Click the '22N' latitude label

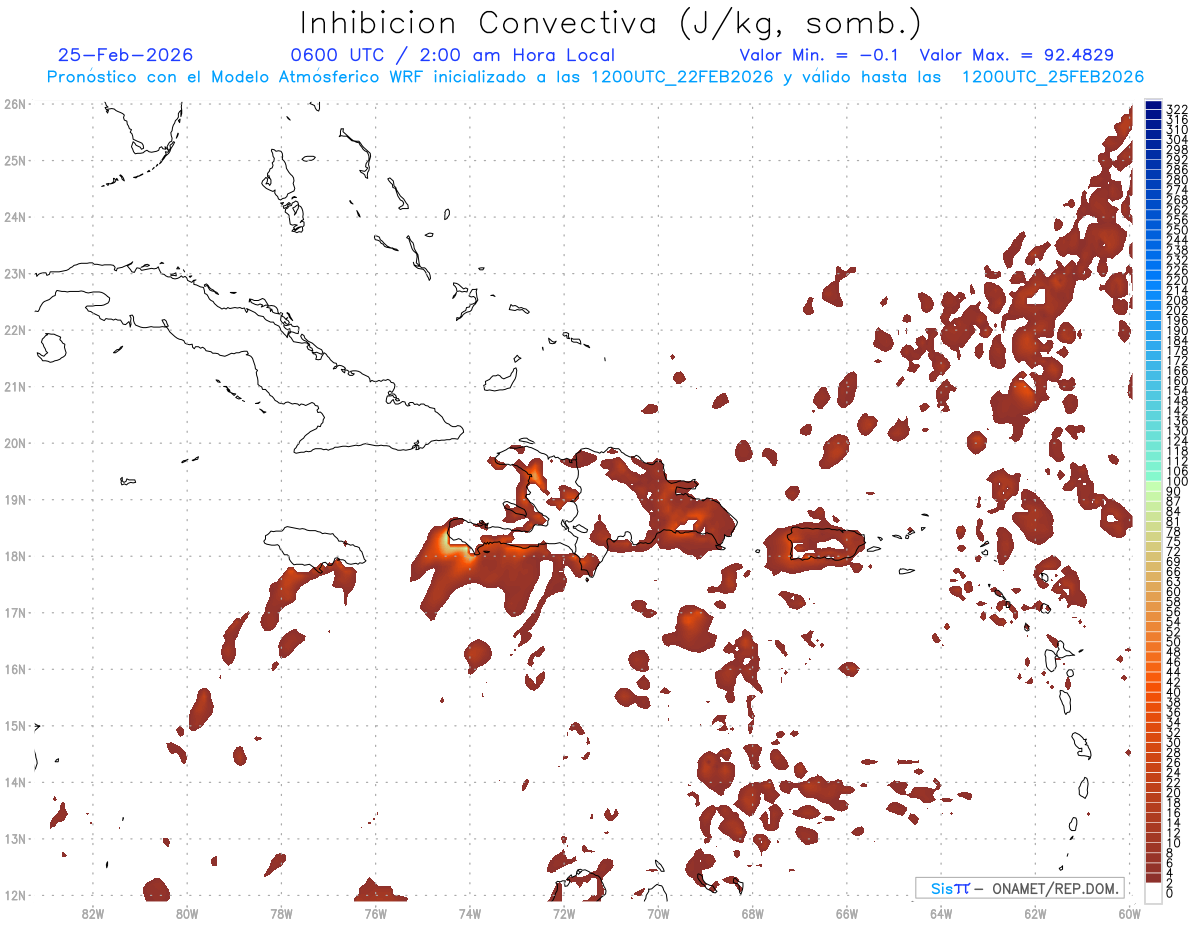[15, 330]
